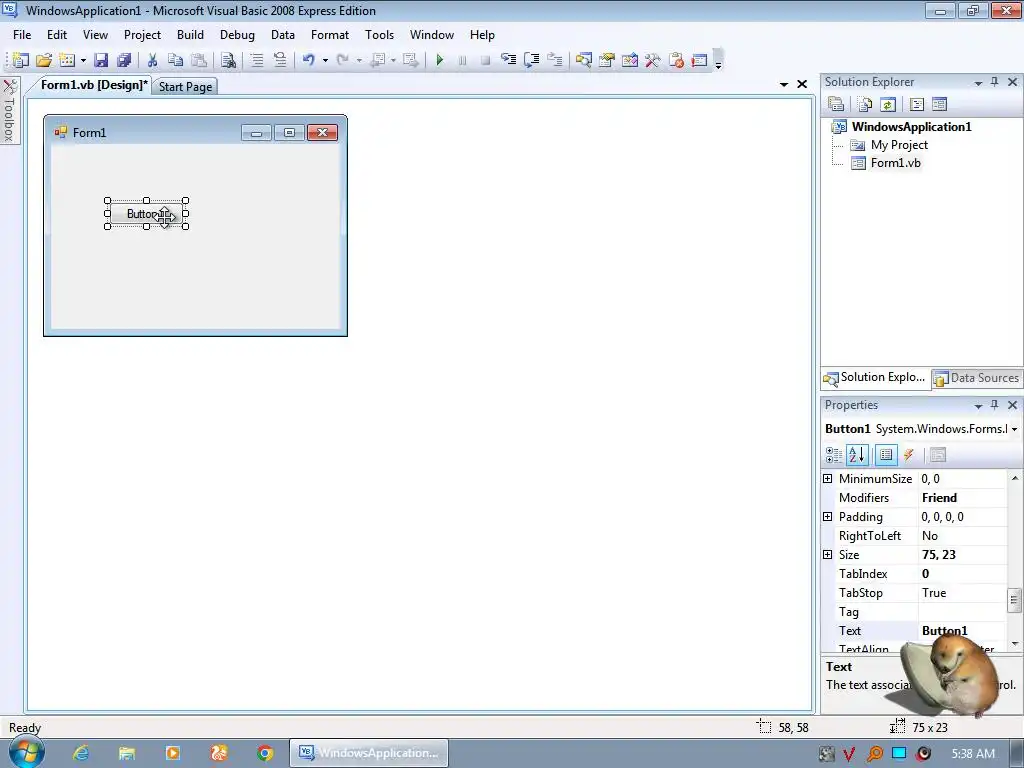Close the Form1.vb design document

802,84
